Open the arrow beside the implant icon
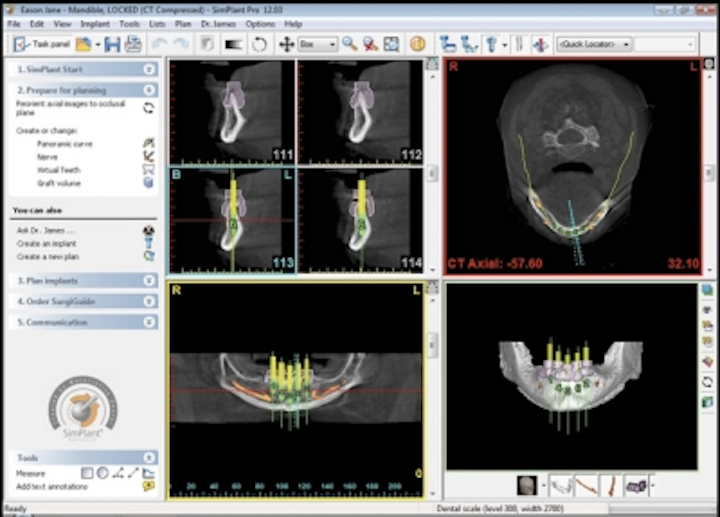Image resolution: width=720 pixels, height=517 pixels. (505, 45)
